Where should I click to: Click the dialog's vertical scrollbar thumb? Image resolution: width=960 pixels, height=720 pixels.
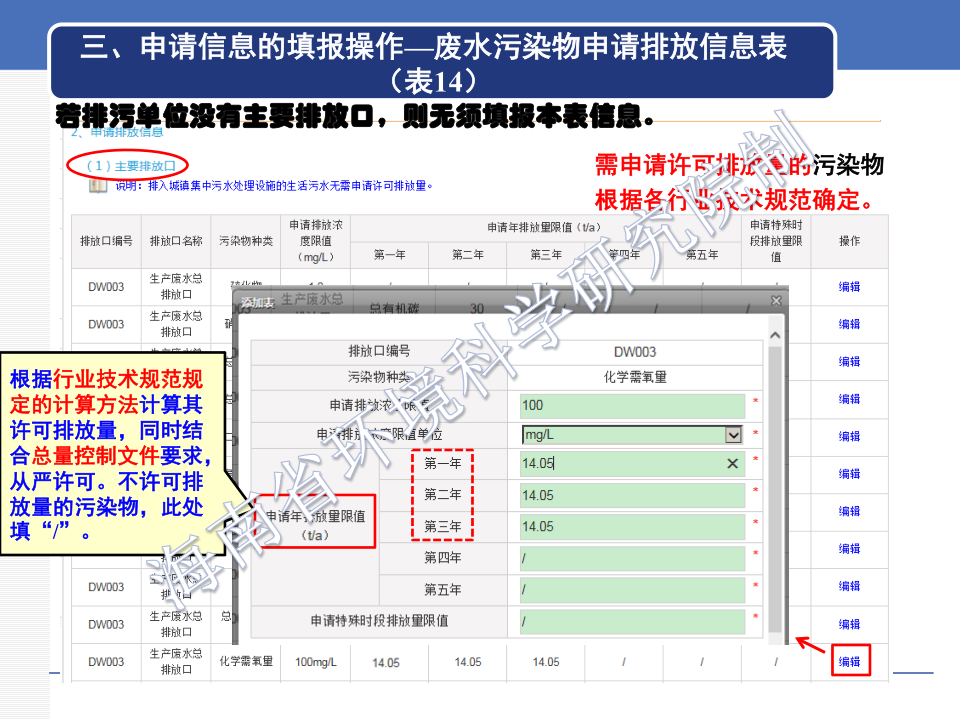click(x=775, y=489)
